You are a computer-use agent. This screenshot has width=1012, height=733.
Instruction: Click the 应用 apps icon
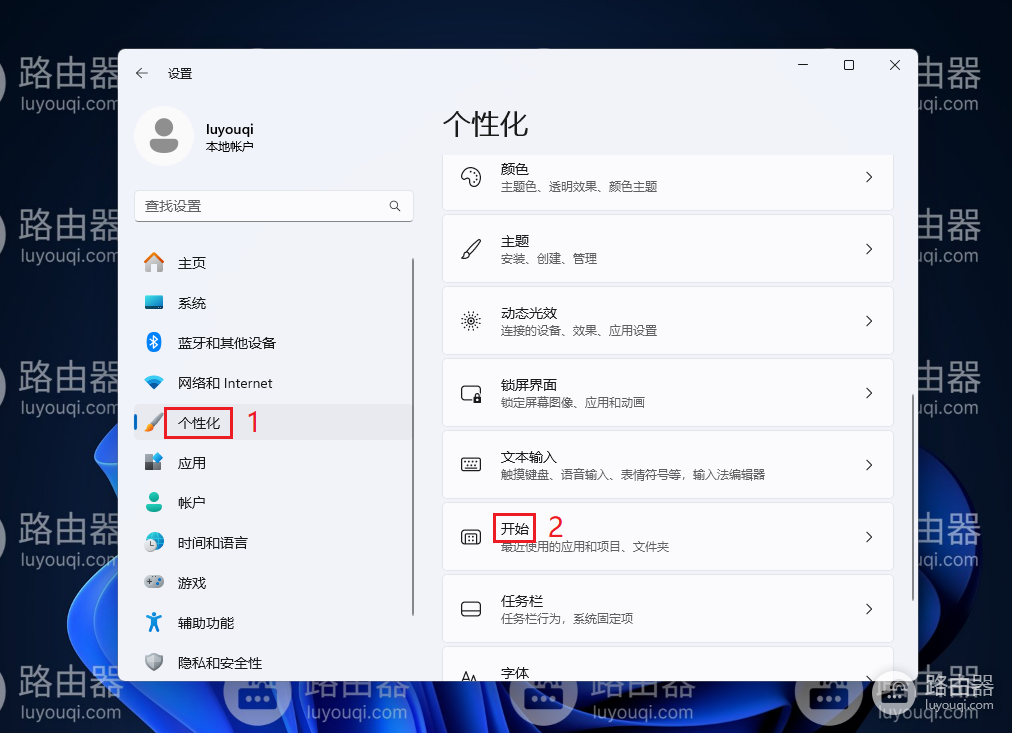coord(154,462)
